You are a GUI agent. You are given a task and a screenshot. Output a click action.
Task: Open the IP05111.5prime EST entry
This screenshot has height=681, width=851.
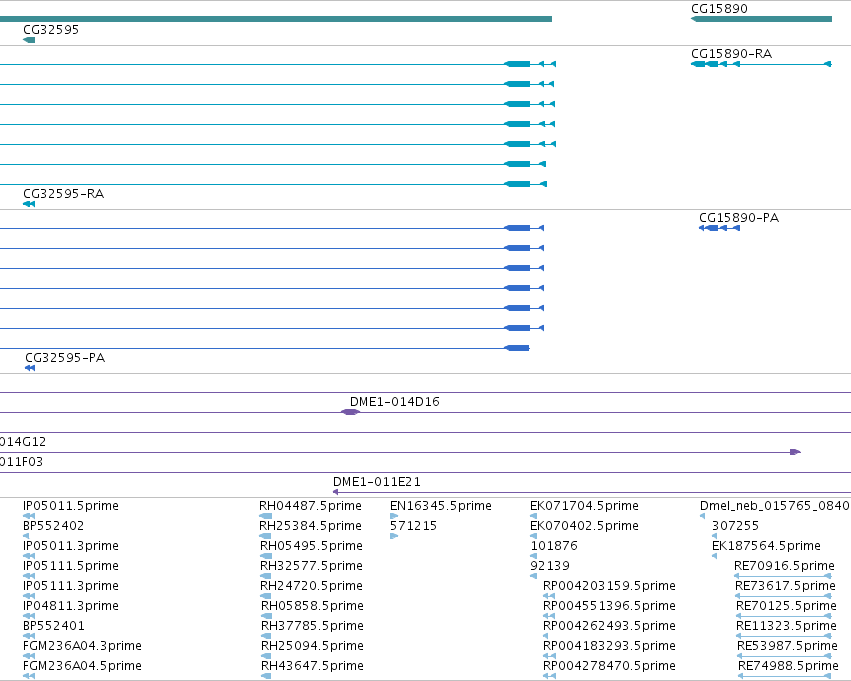[71, 566]
